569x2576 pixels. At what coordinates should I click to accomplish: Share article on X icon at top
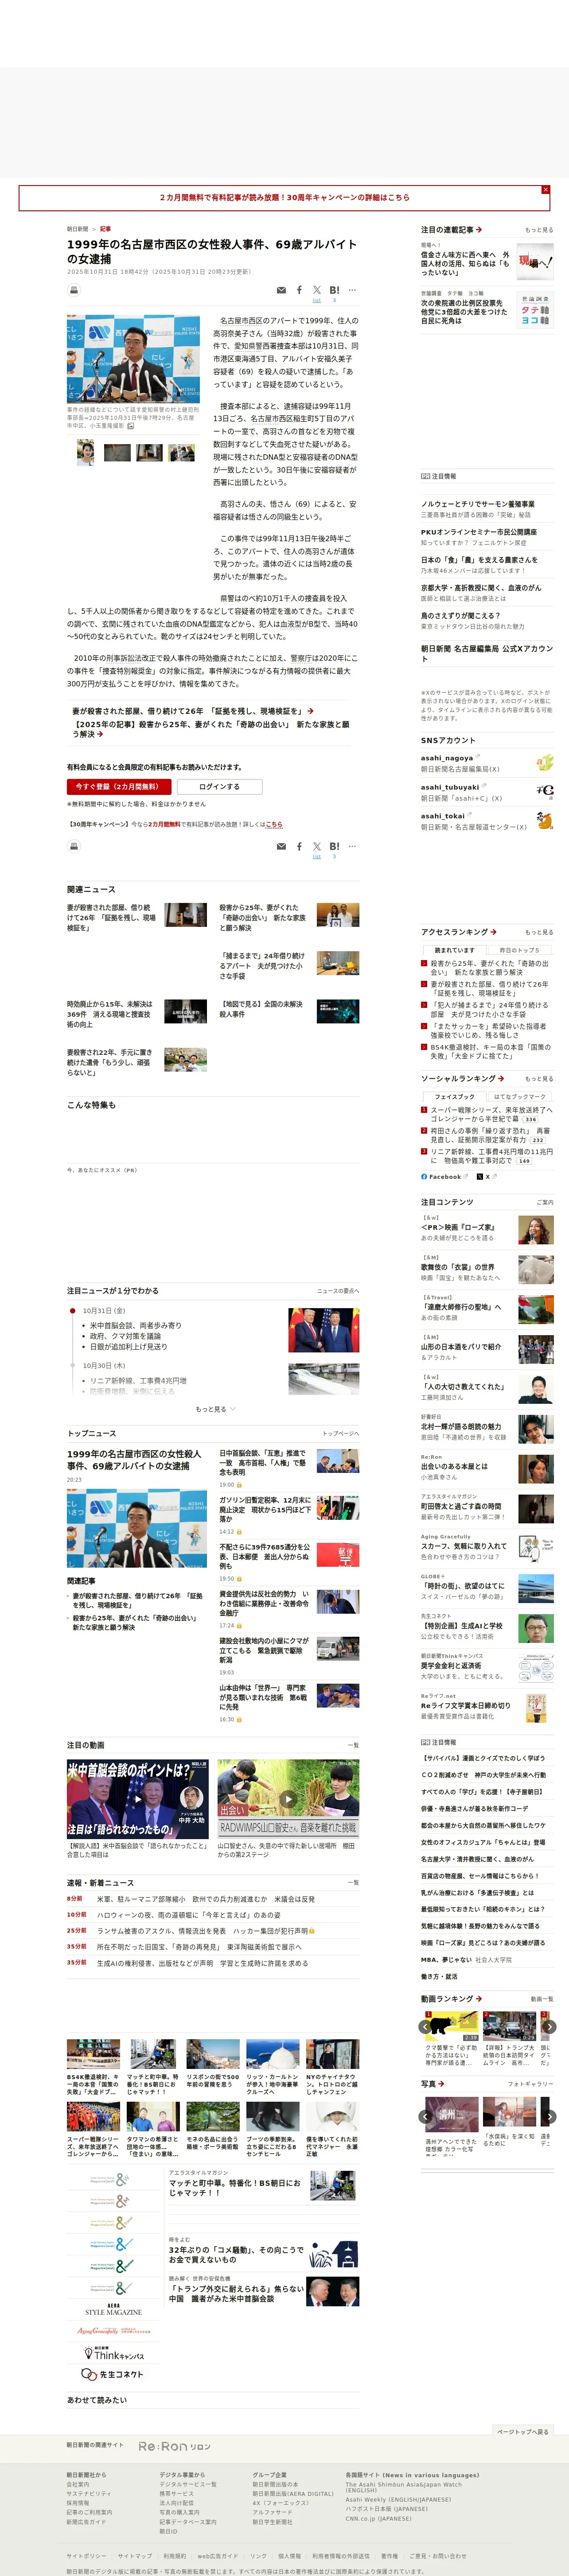(317, 290)
